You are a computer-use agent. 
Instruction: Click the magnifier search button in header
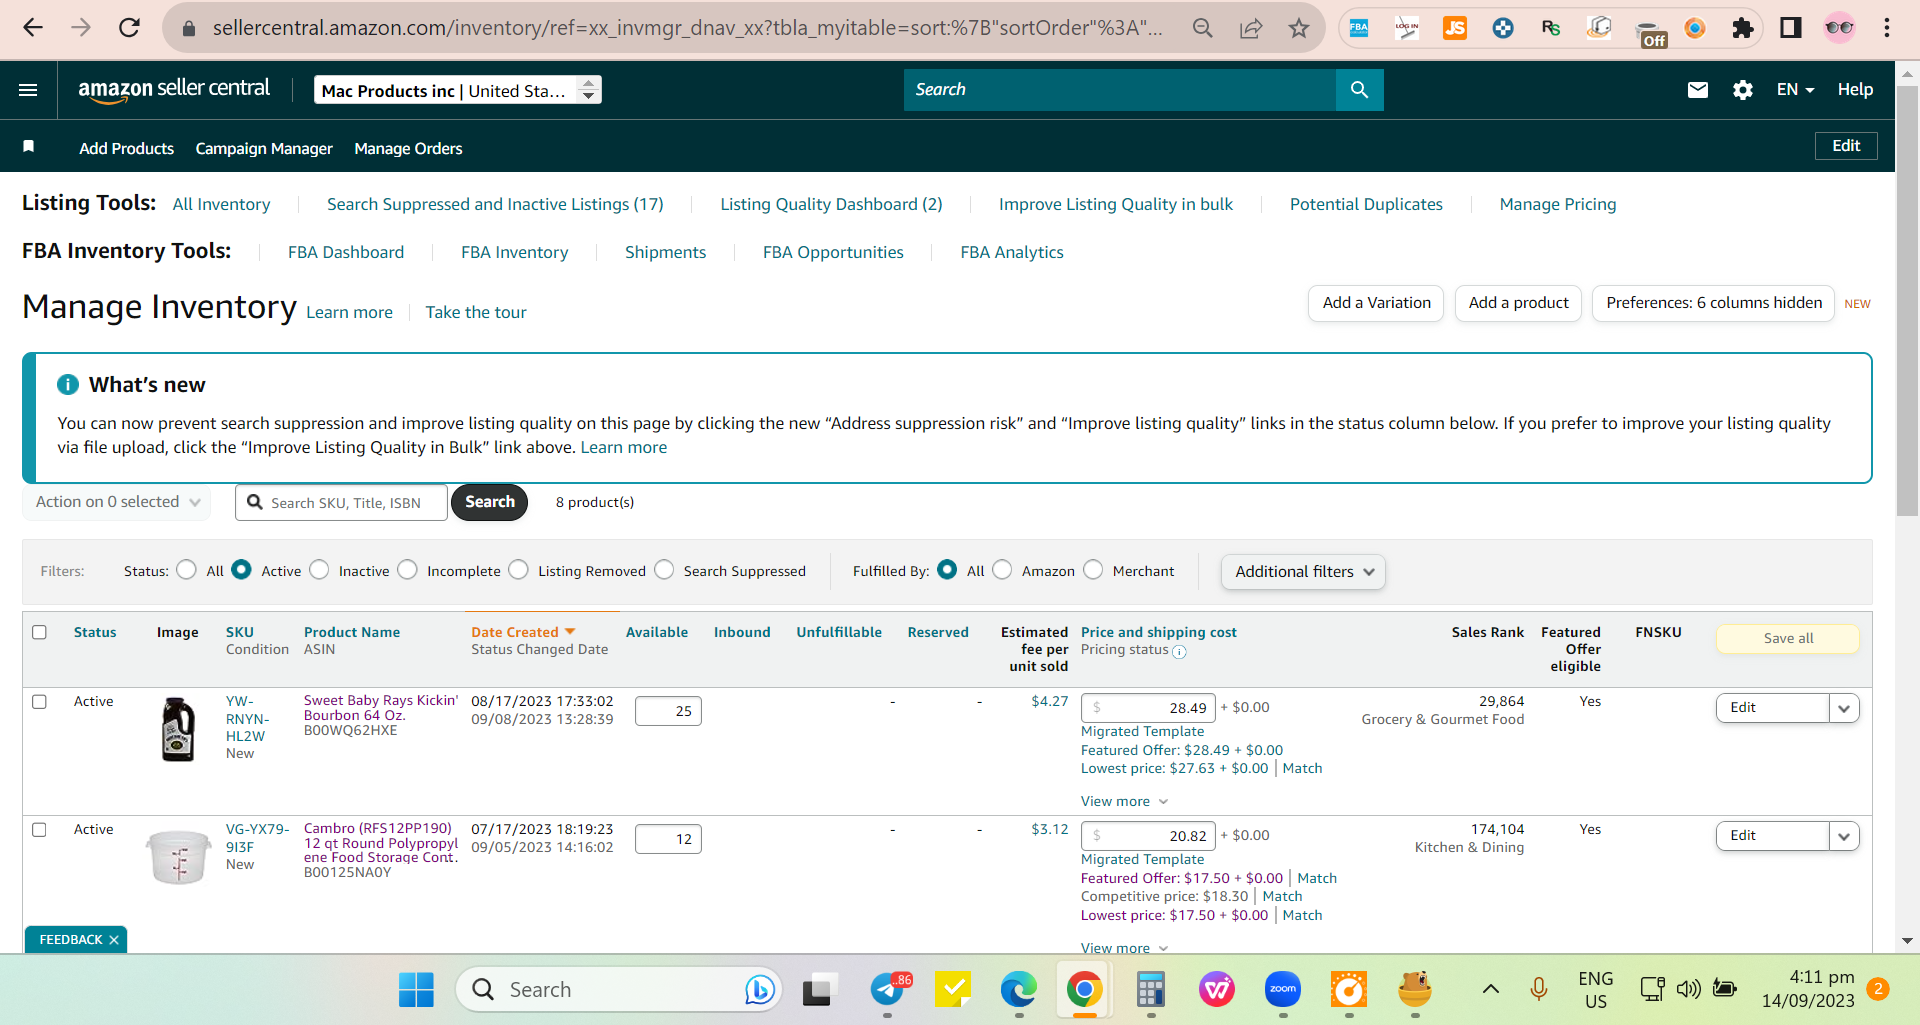(1359, 90)
